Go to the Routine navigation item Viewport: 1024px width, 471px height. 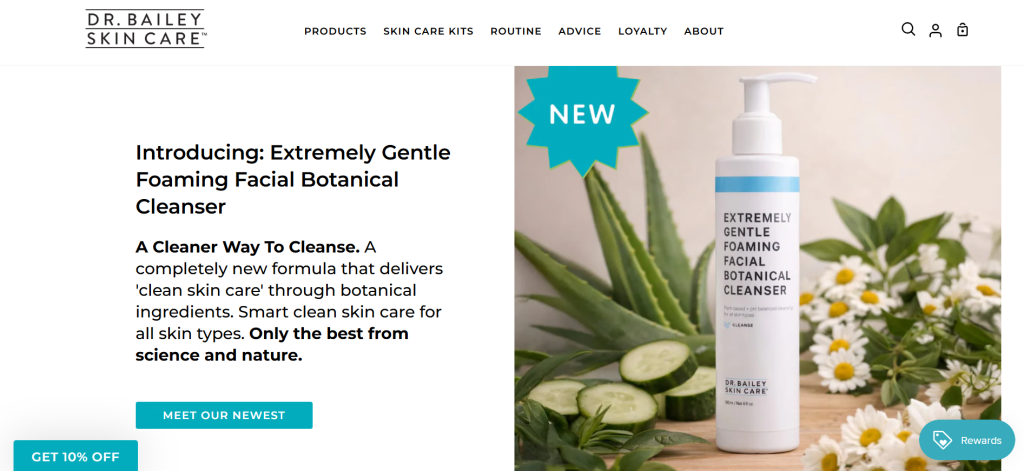(x=515, y=31)
